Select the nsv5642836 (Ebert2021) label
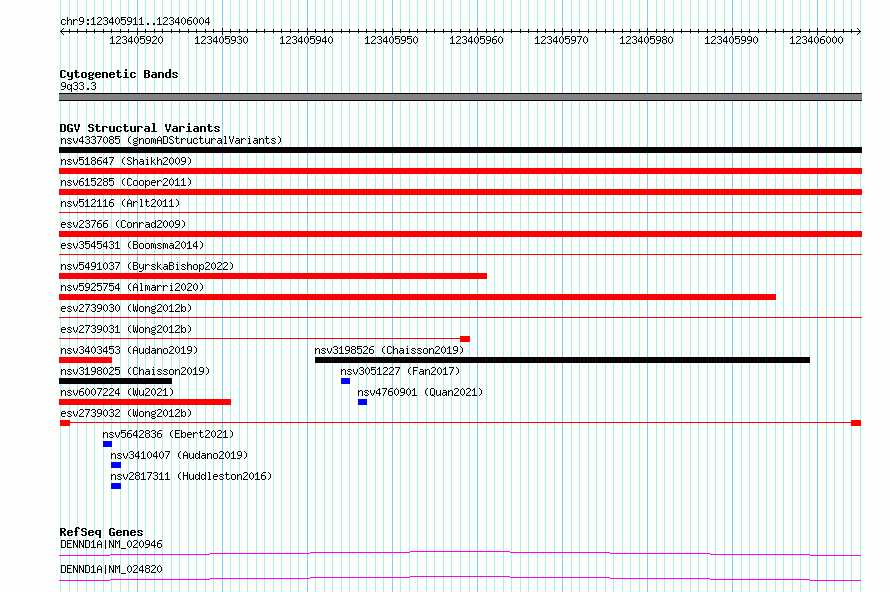Viewport: 890px width, 592px height. pyautogui.click(x=168, y=434)
